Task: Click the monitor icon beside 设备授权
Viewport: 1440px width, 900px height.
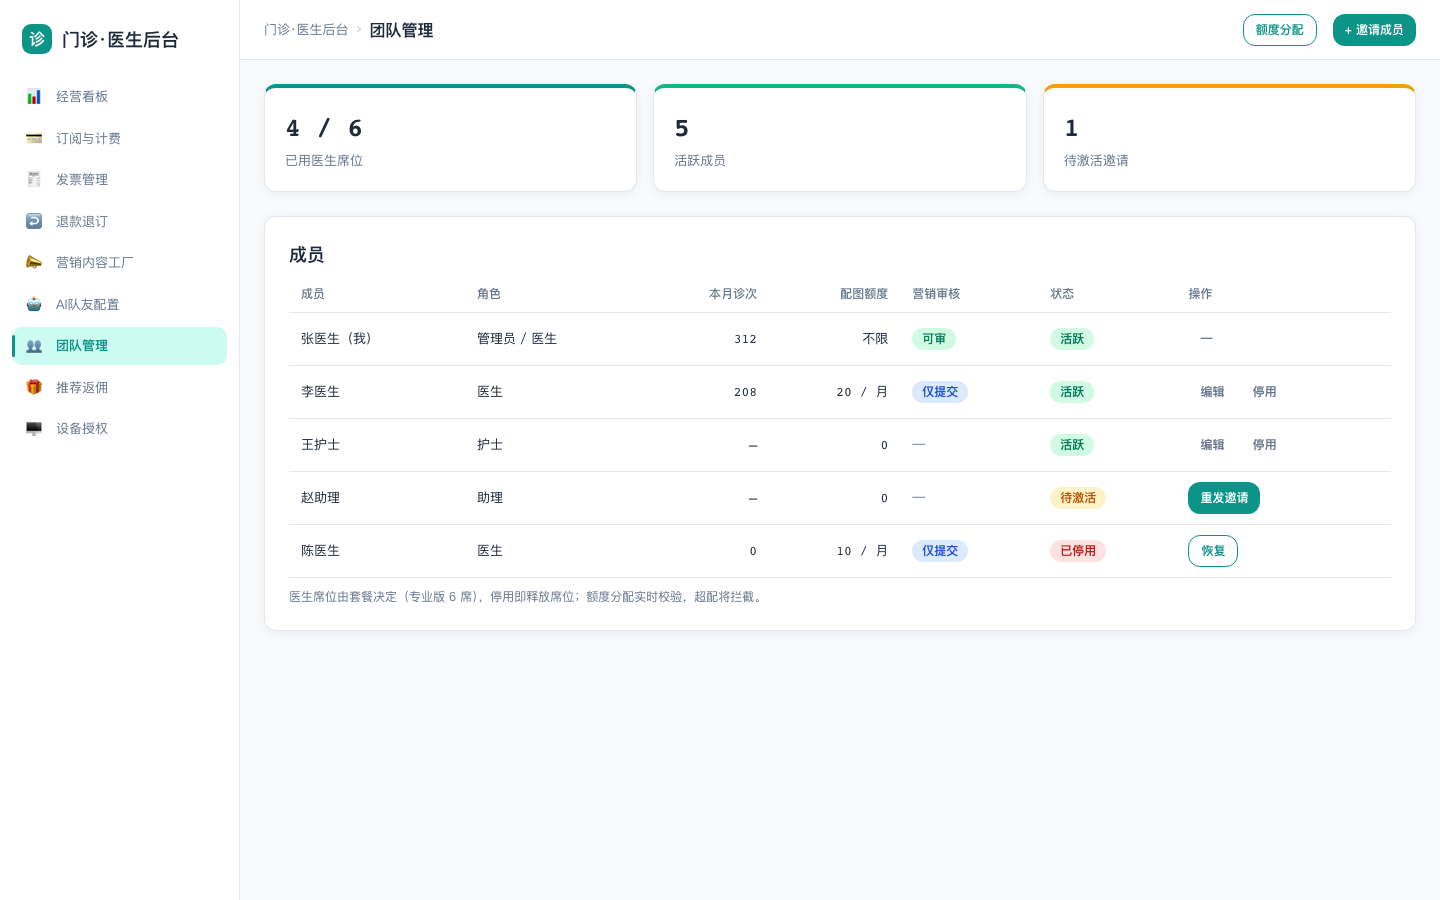Action: tap(34, 429)
